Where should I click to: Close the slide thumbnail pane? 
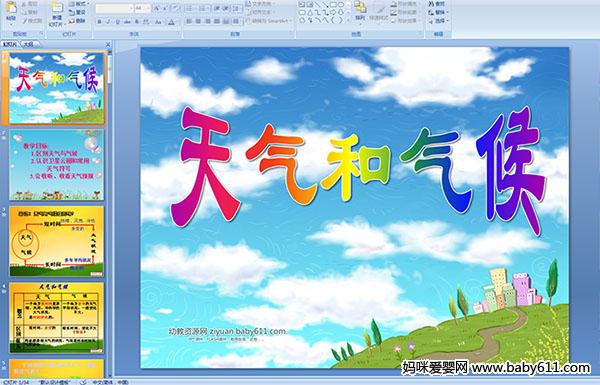coord(108,44)
